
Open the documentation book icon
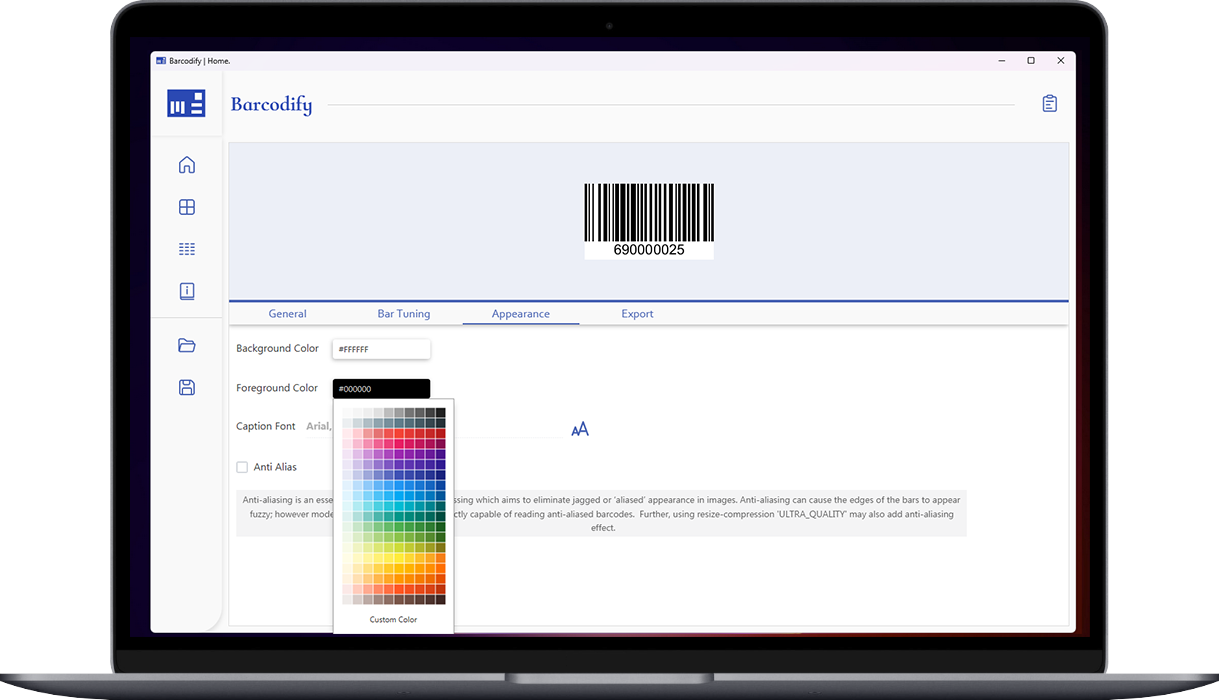[187, 290]
